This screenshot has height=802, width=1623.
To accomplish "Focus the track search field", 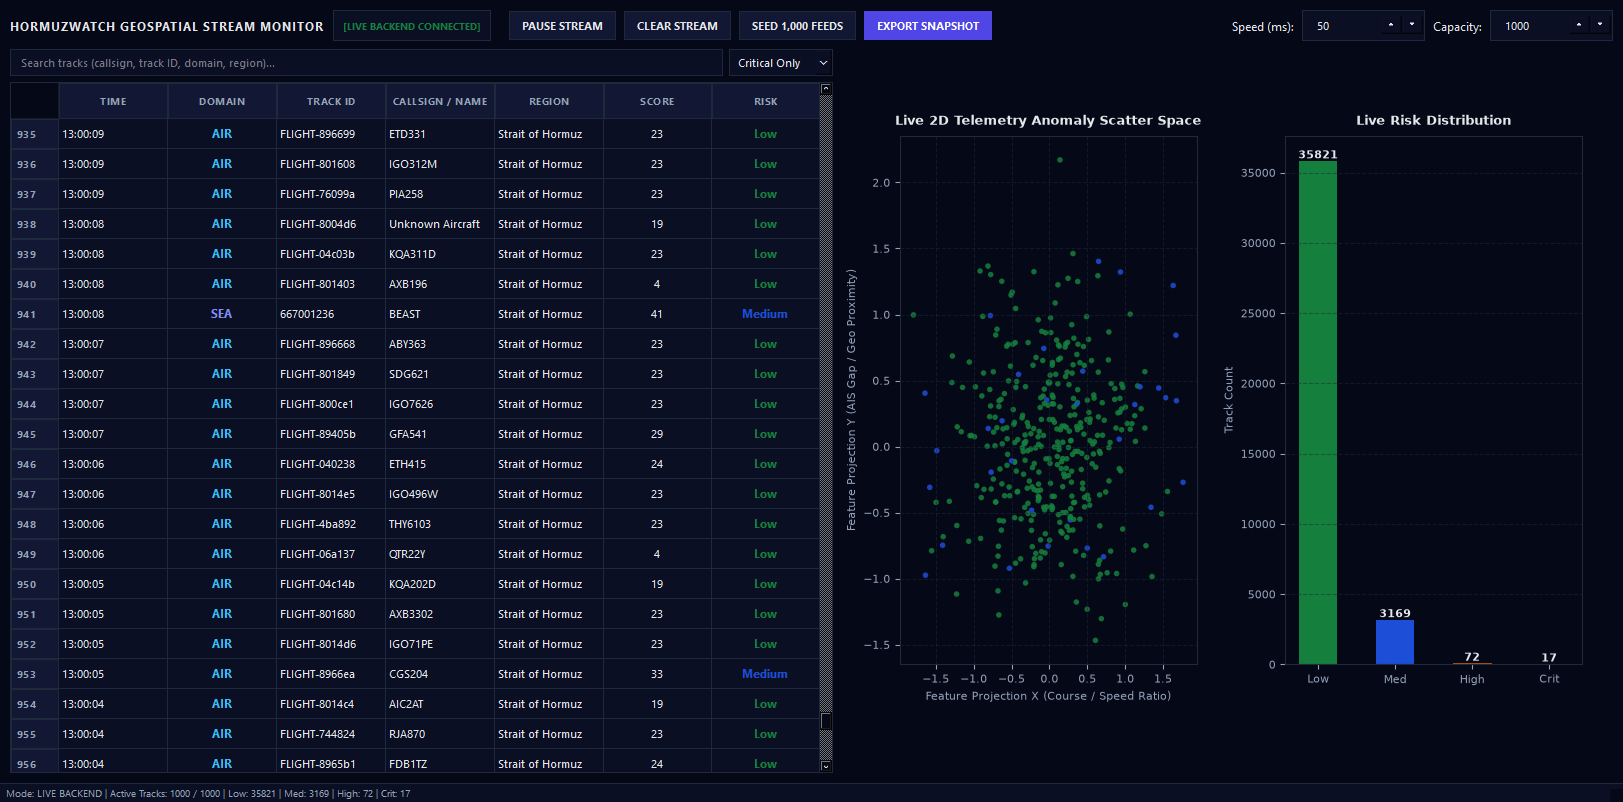I will coord(366,63).
